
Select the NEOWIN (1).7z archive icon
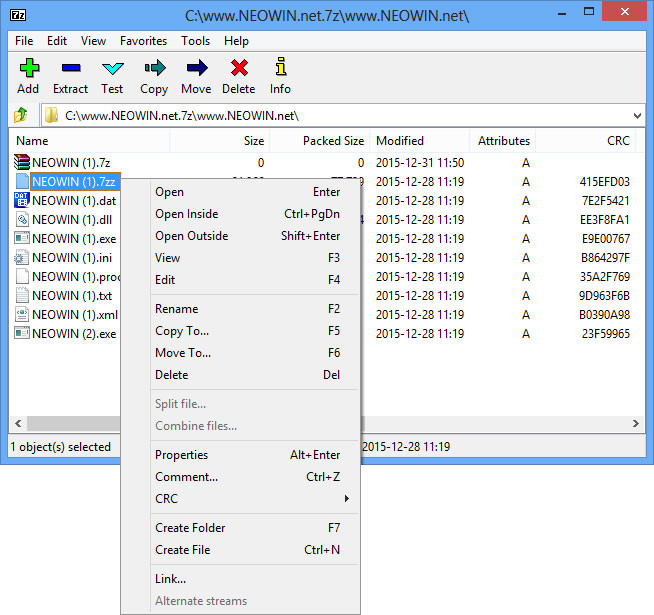click(22, 162)
